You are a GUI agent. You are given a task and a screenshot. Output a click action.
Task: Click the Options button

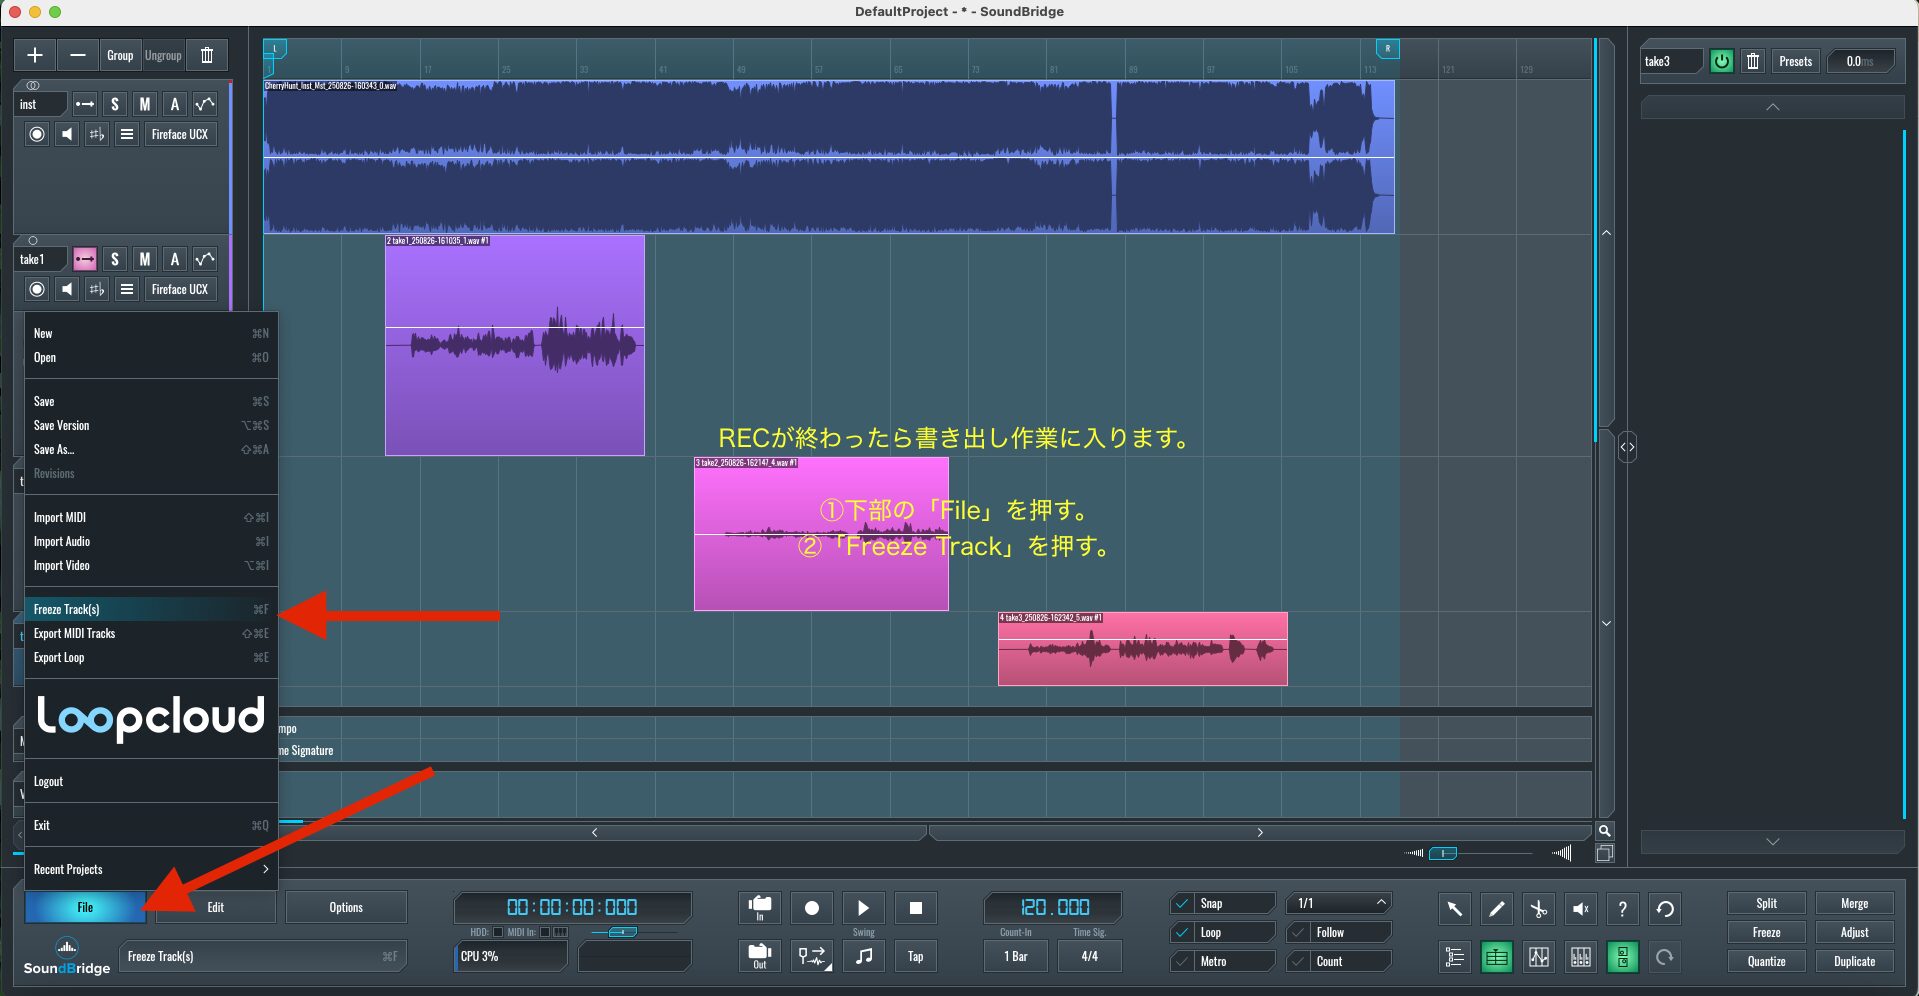tap(346, 907)
